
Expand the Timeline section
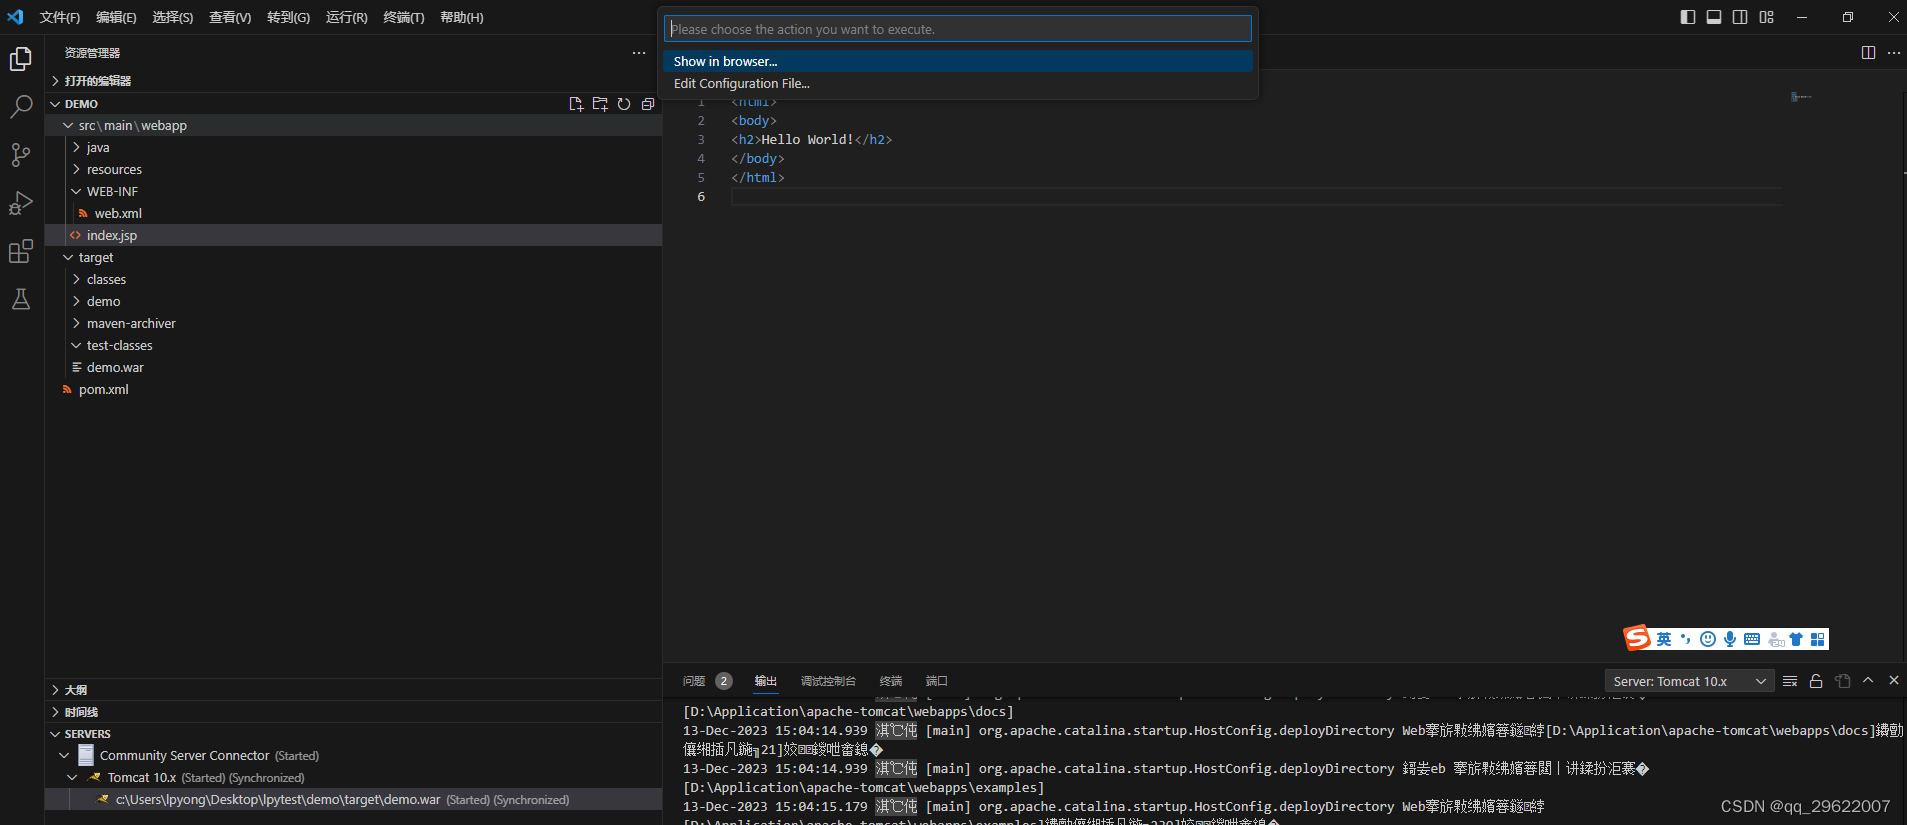coord(354,712)
